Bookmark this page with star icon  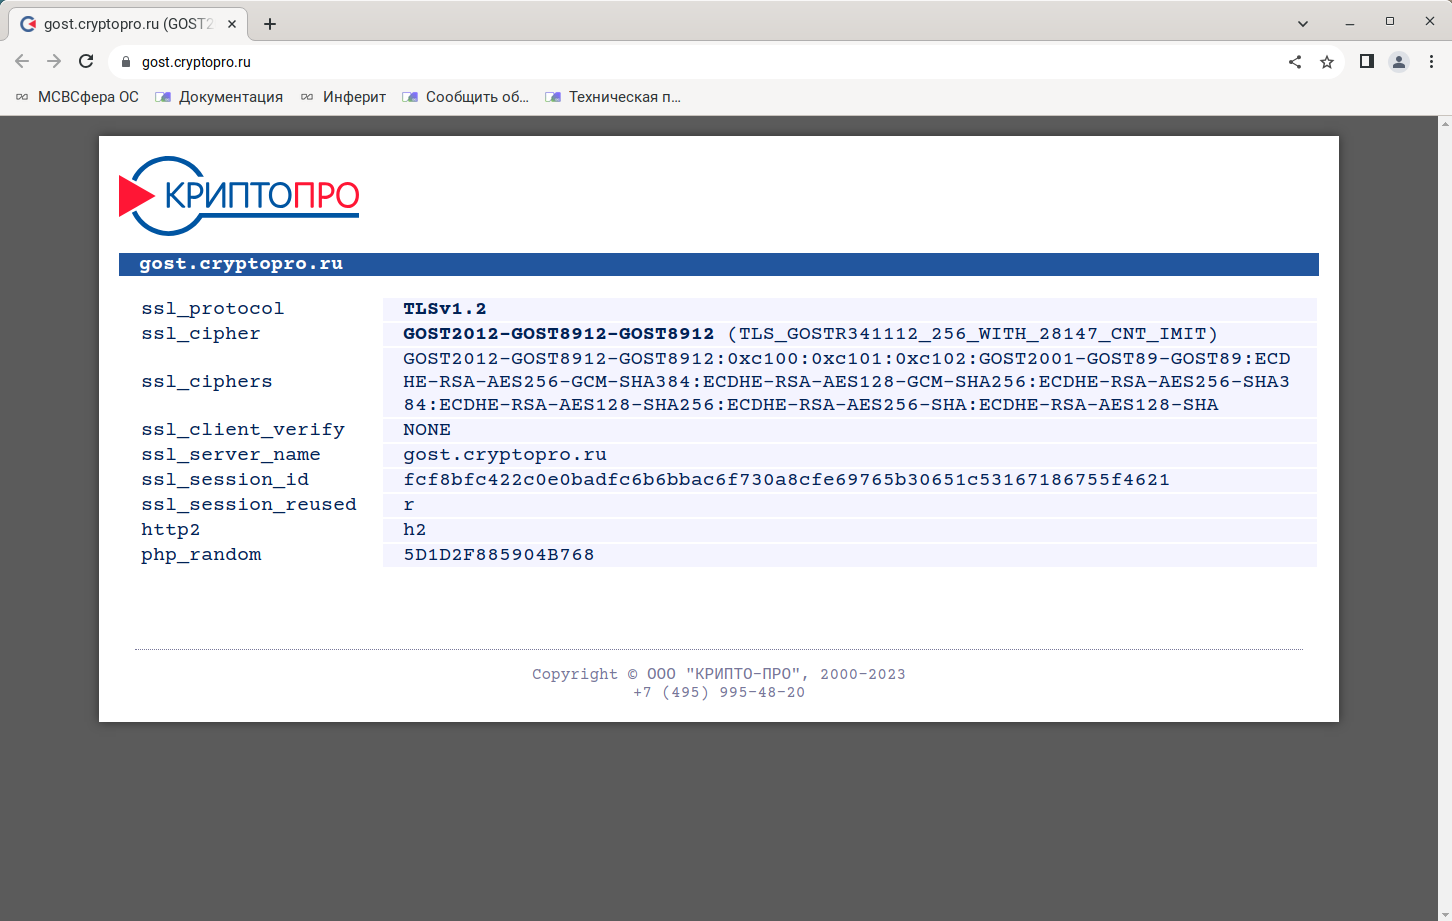point(1327,62)
